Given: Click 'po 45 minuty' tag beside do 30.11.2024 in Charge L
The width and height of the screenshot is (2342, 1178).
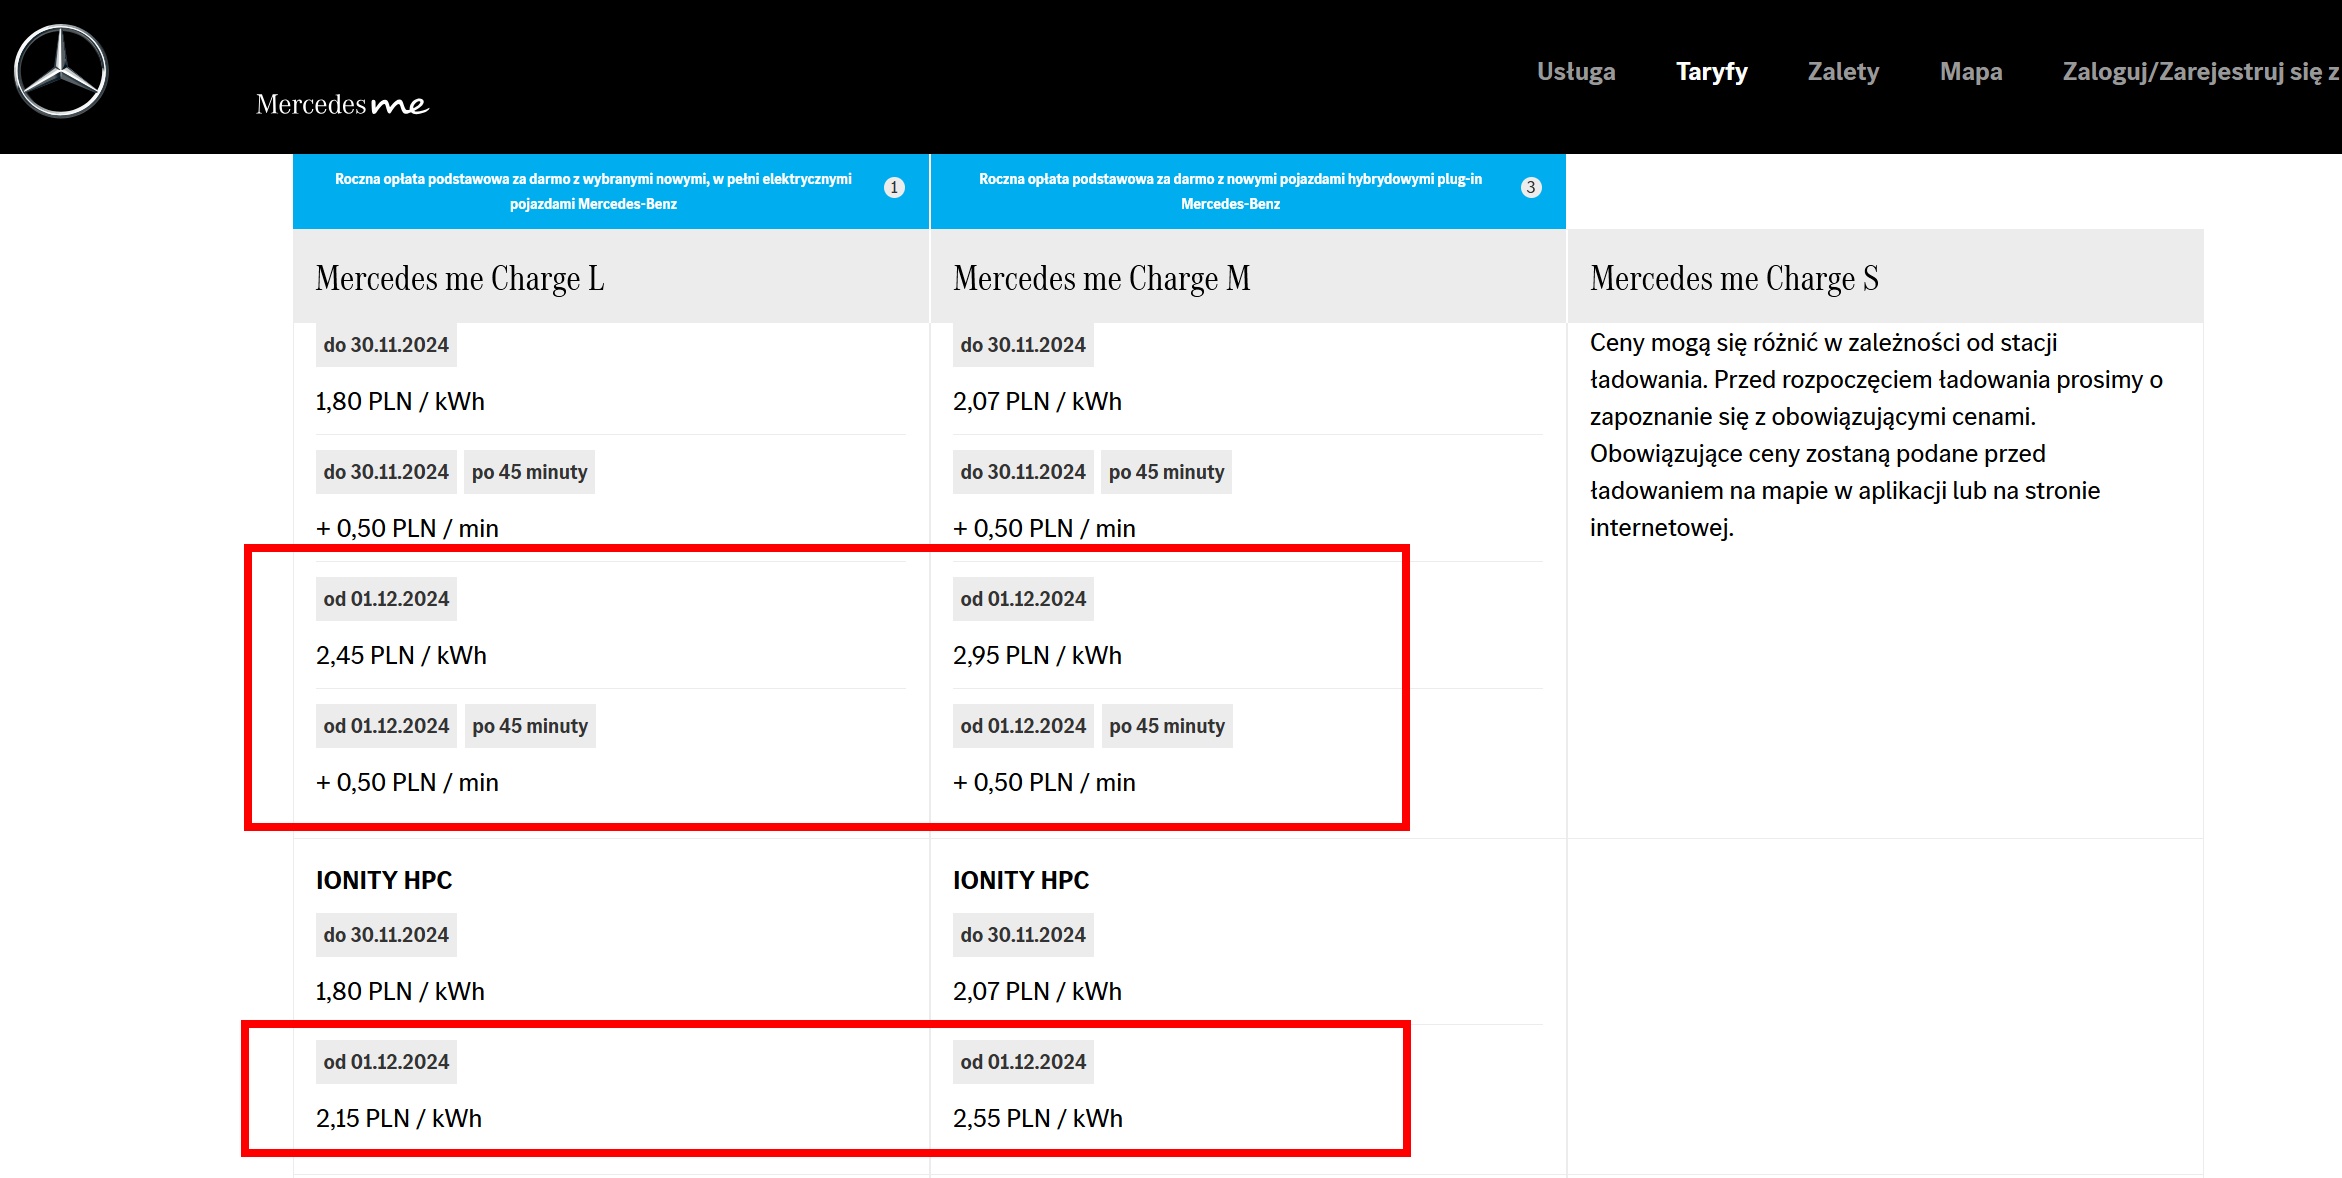Looking at the screenshot, I should coord(530,472).
